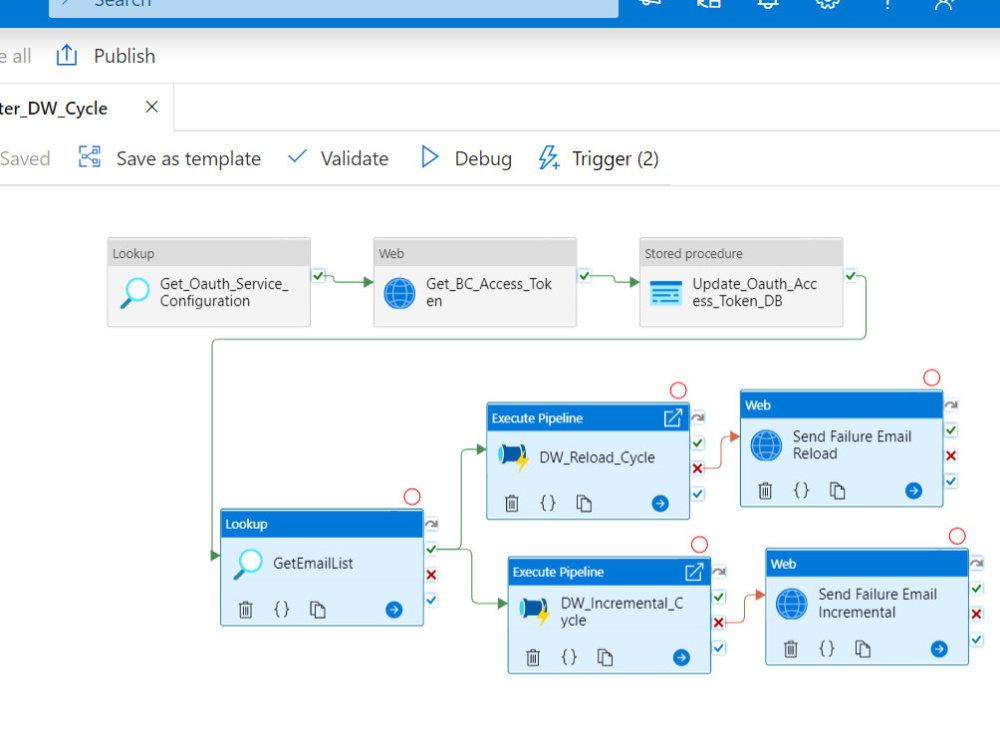Close the ter_DW_Cycle pipeline tab
The height and width of the screenshot is (750, 1000).
(152, 107)
